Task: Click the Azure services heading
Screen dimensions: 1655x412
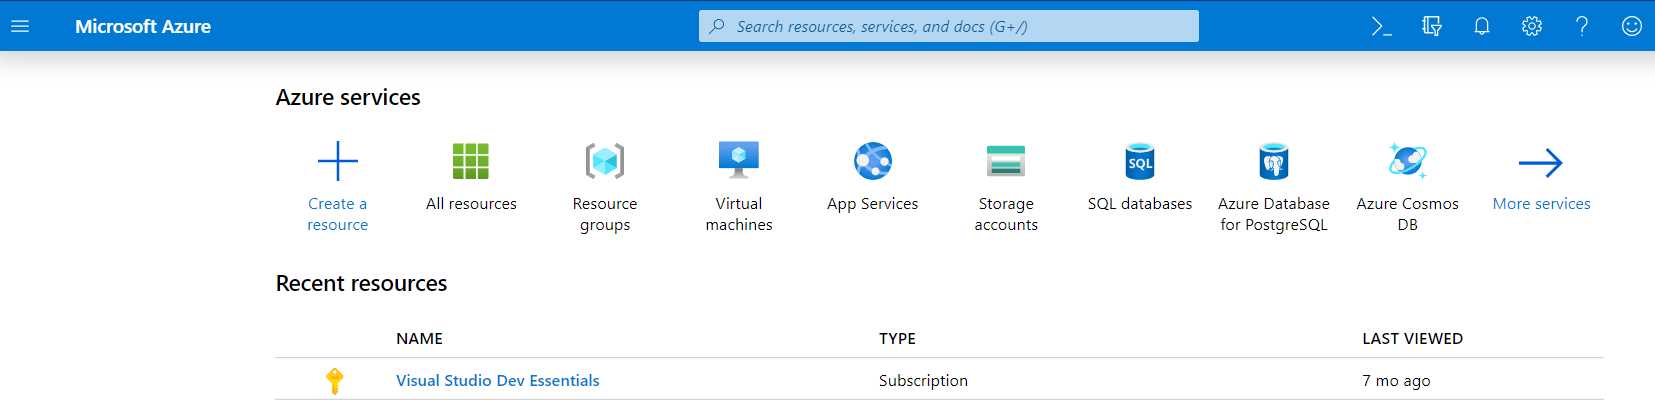Action: [348, 98]
